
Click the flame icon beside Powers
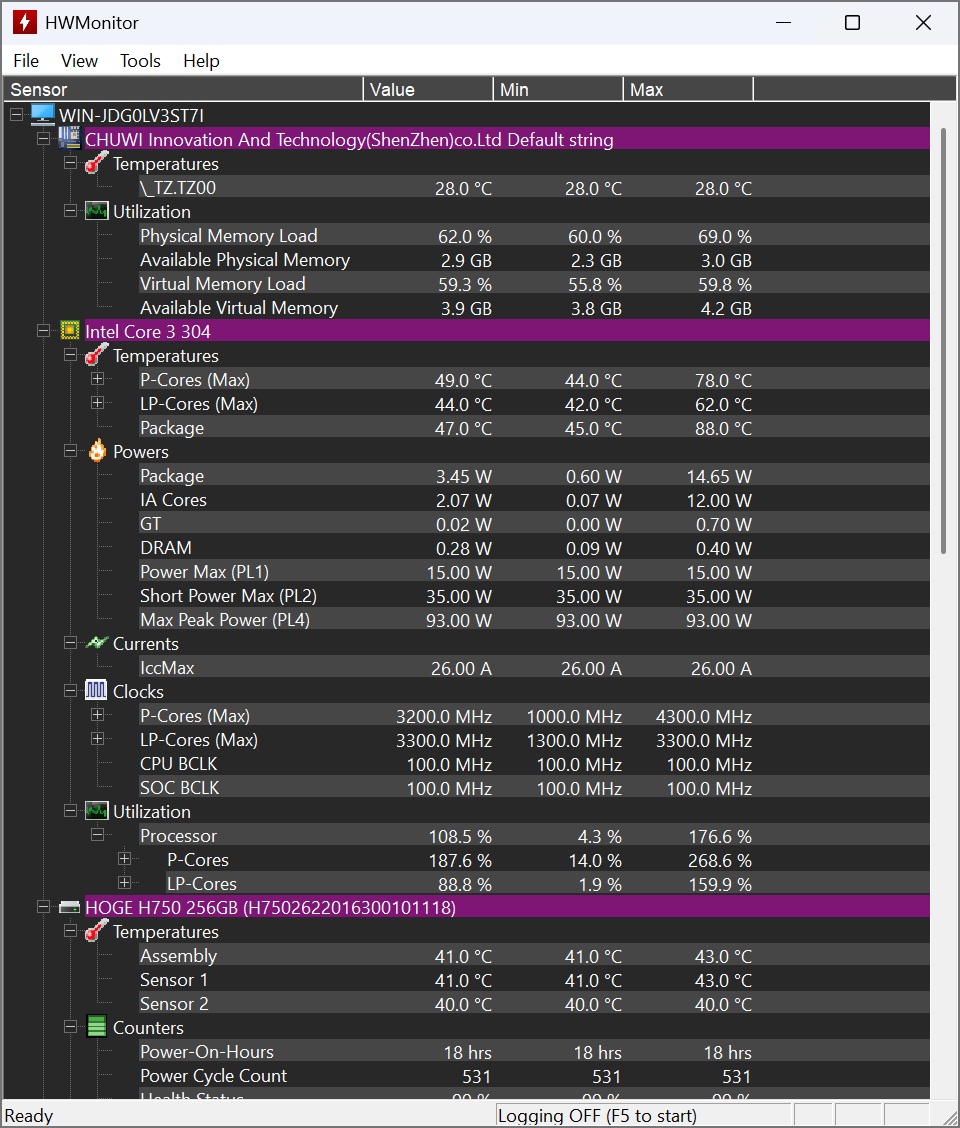click(97, 451)
